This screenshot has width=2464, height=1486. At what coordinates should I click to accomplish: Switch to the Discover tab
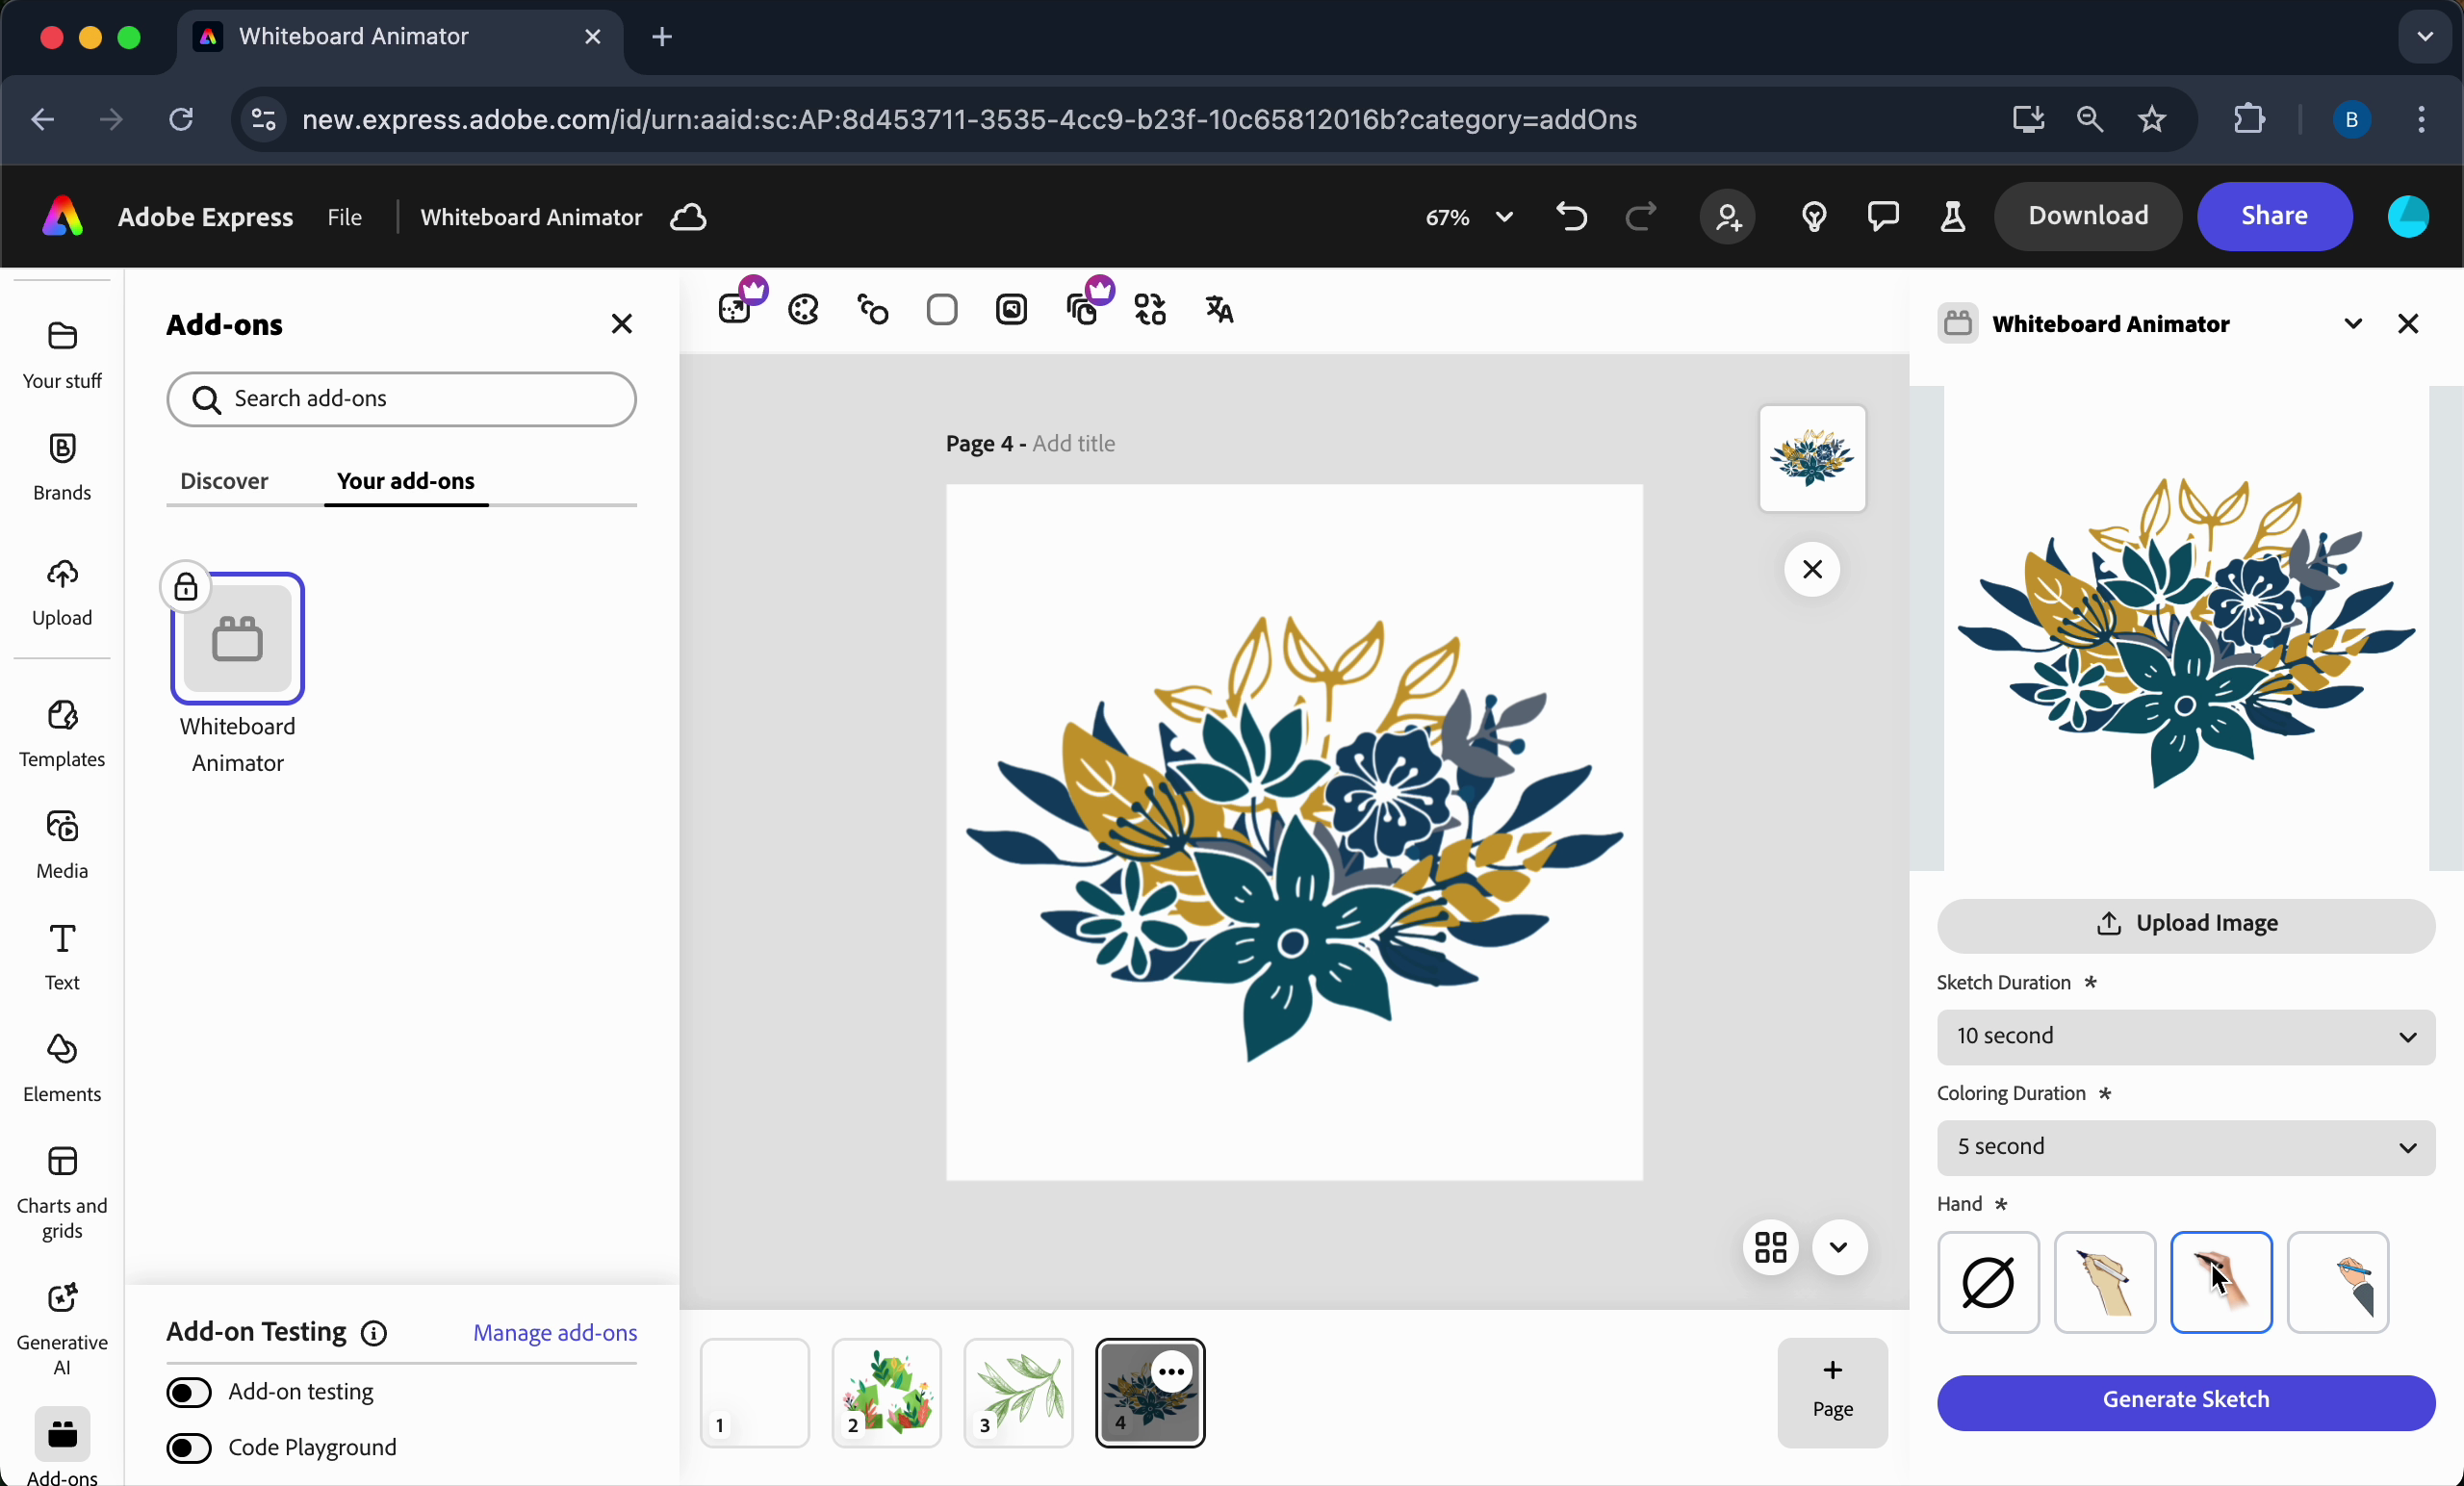pos(224,481)
